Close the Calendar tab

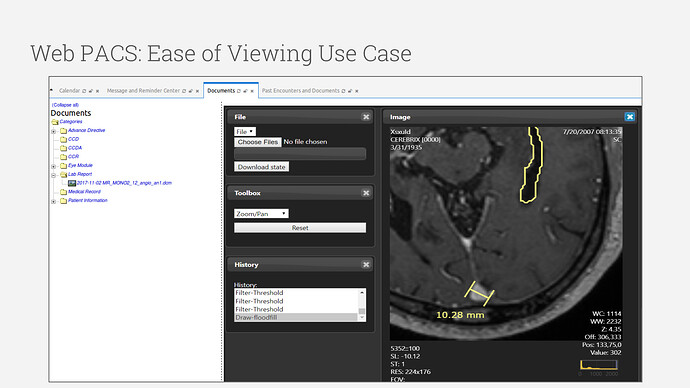click(97, 91)
